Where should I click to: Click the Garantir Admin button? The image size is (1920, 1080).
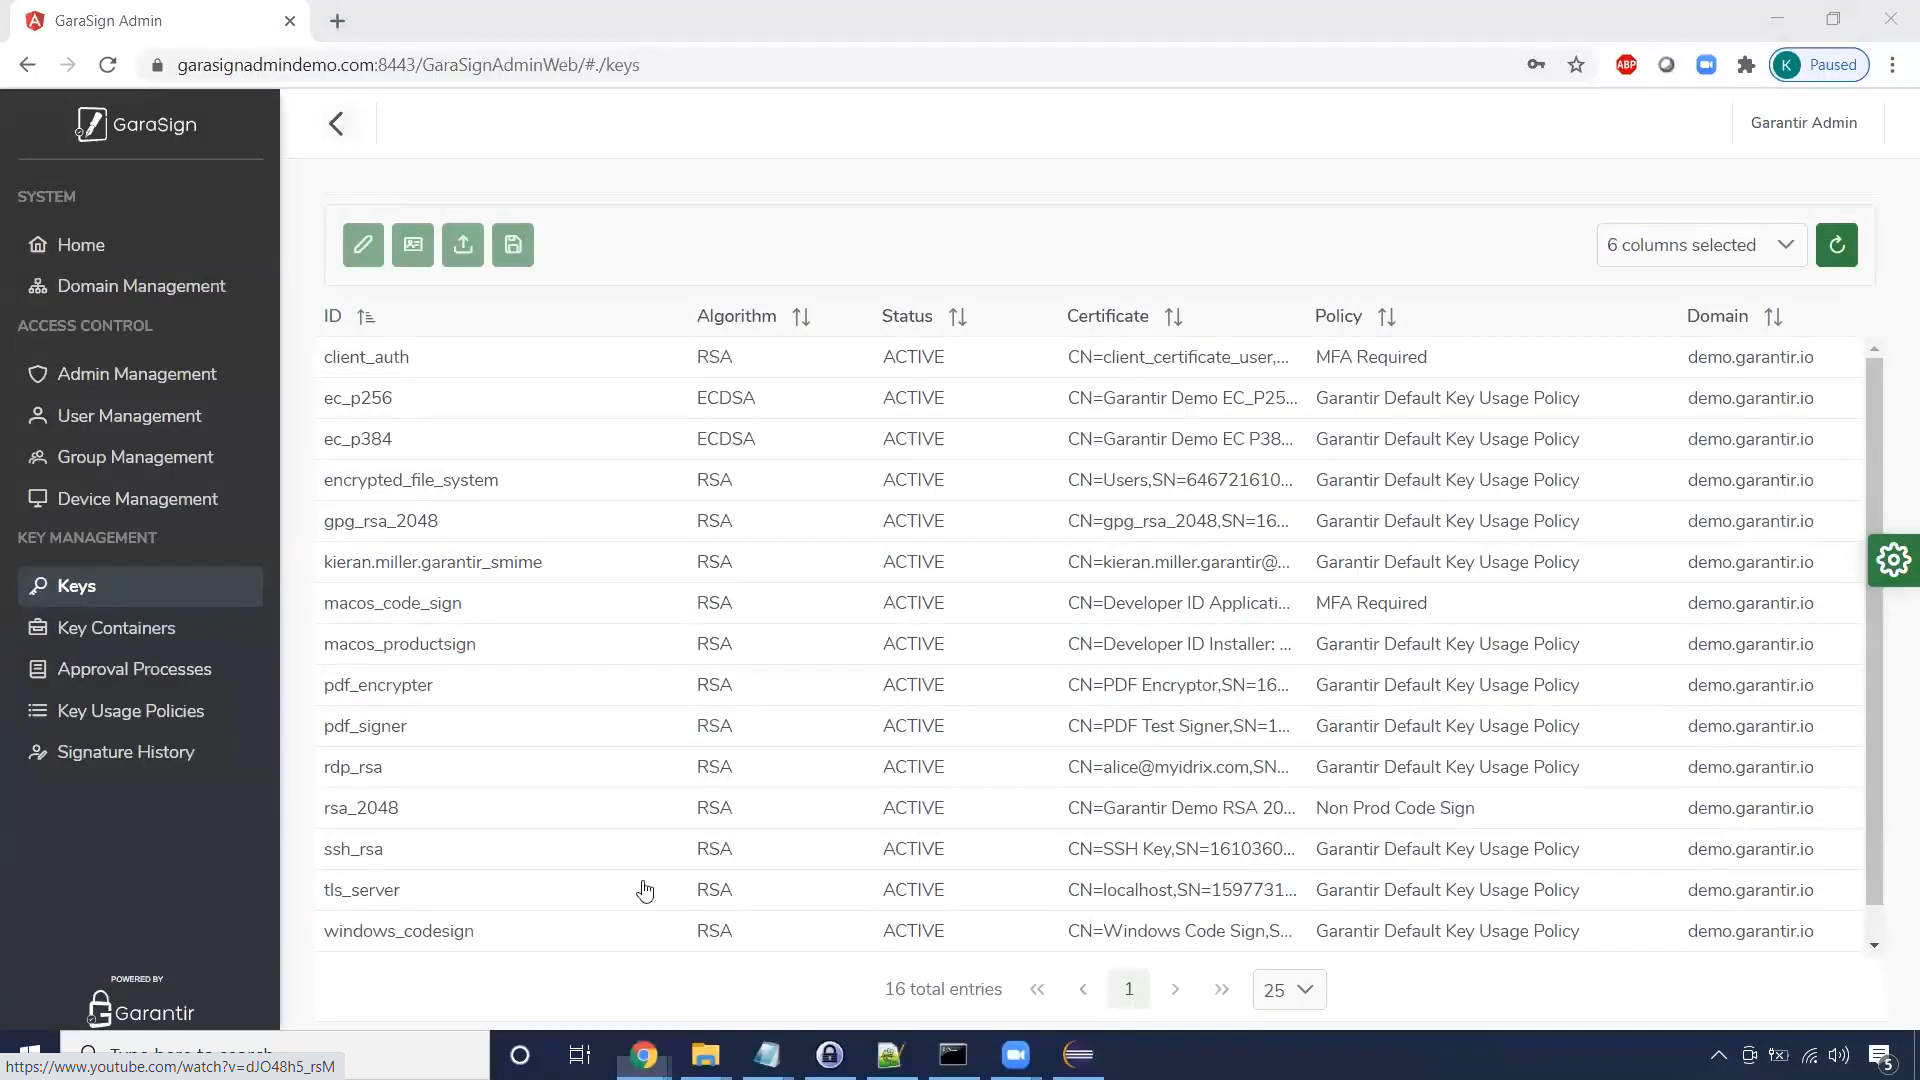[x=1804, y=123]
